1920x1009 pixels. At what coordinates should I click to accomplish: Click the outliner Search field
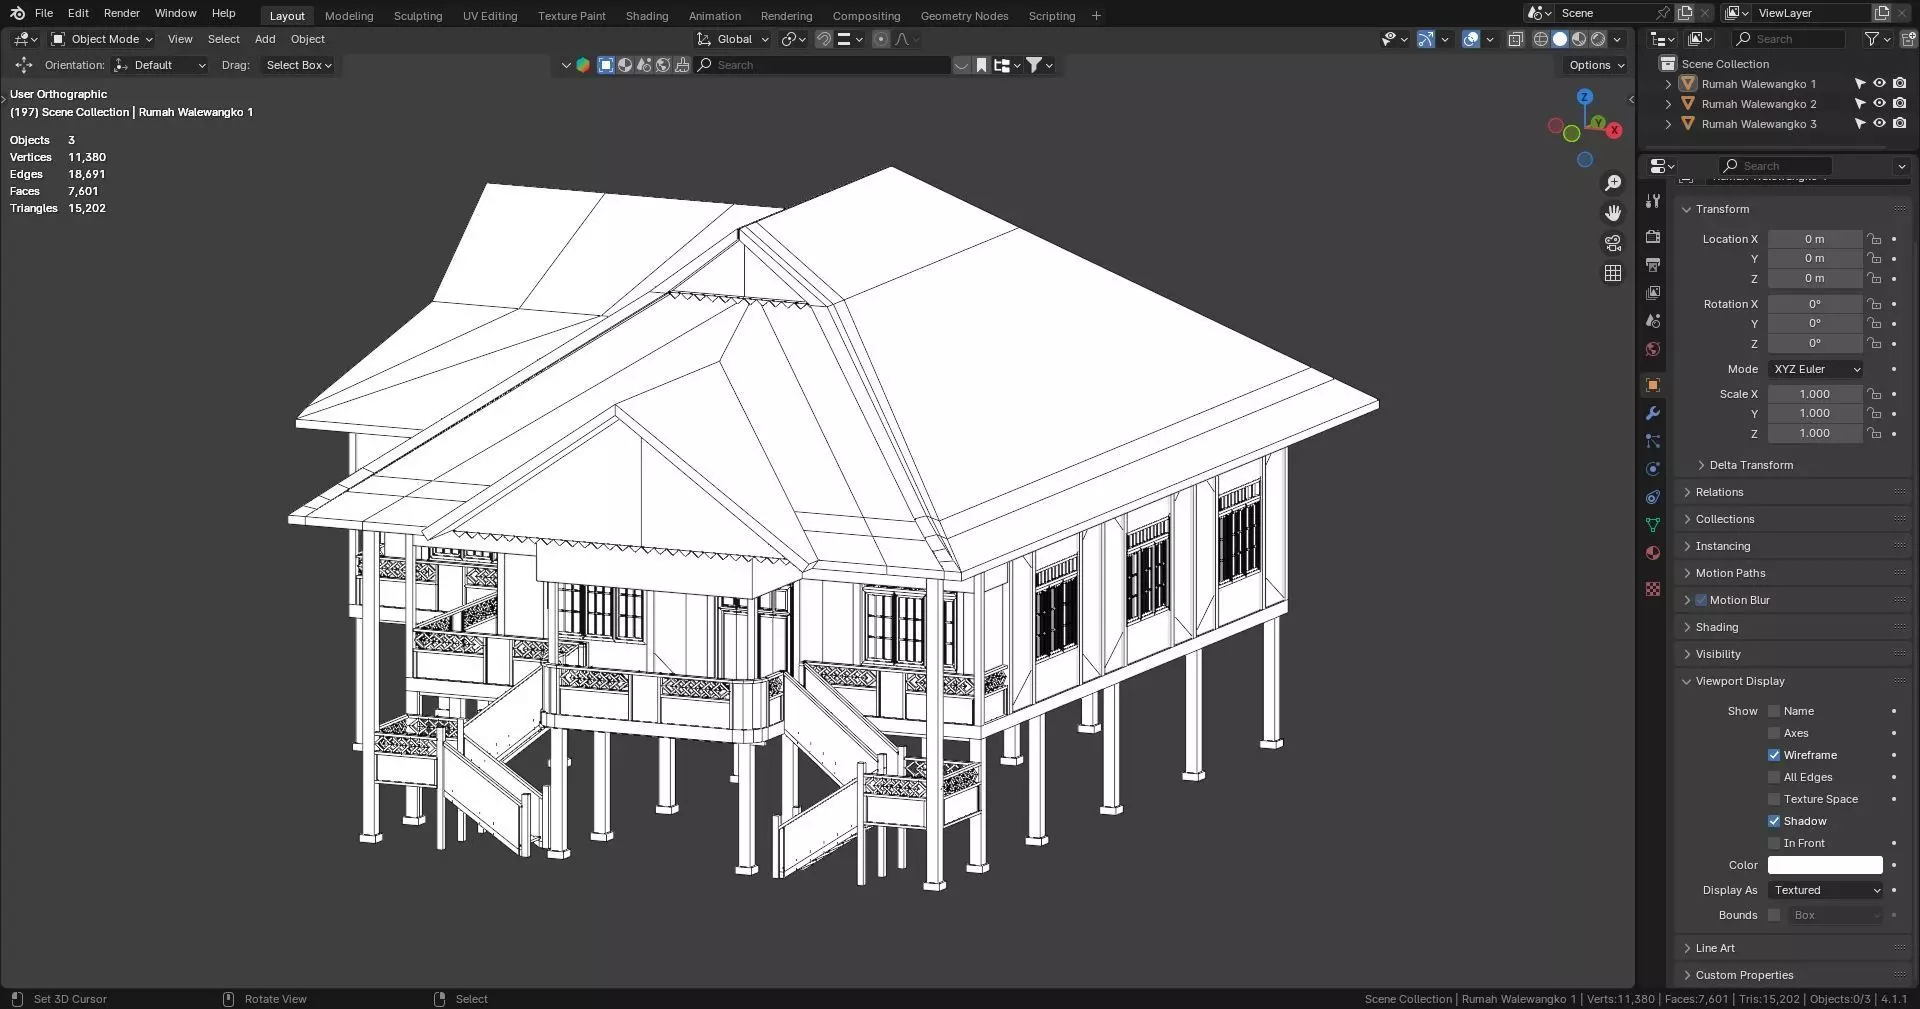(1789, 39)
